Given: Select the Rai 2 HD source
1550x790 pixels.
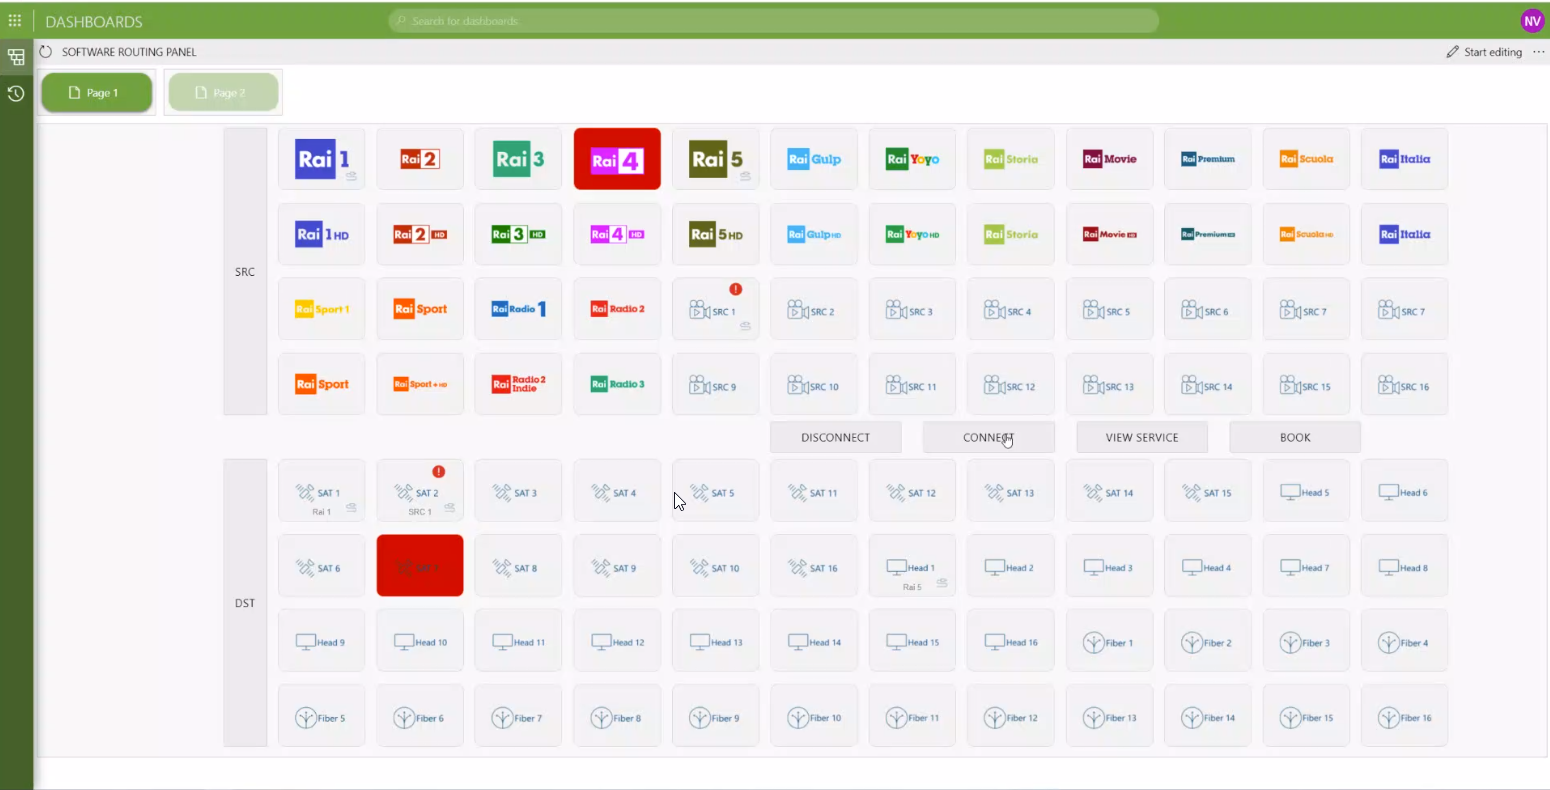Looking at the screenshot, I should point(420,234).
